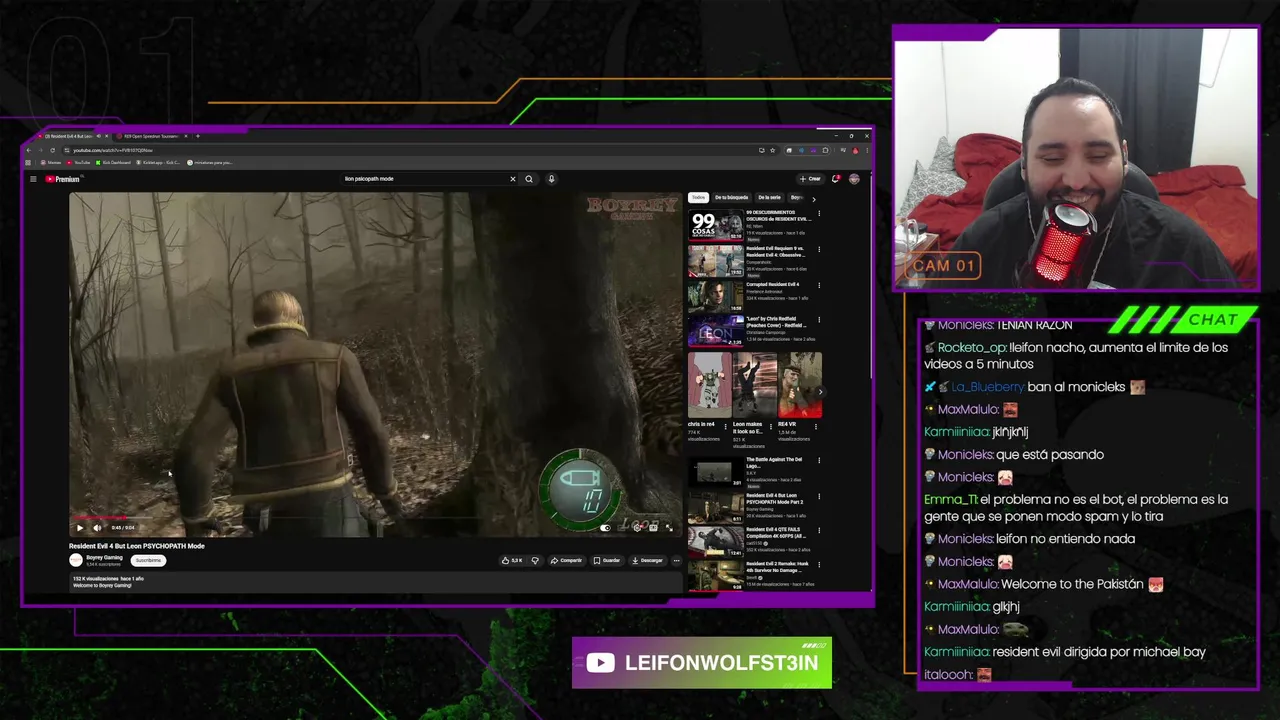Open the 'Leon makes it look so E...' short
The width and height of the screenshot is (1280, 720).
pyautogui.click(x=754, y=385)
